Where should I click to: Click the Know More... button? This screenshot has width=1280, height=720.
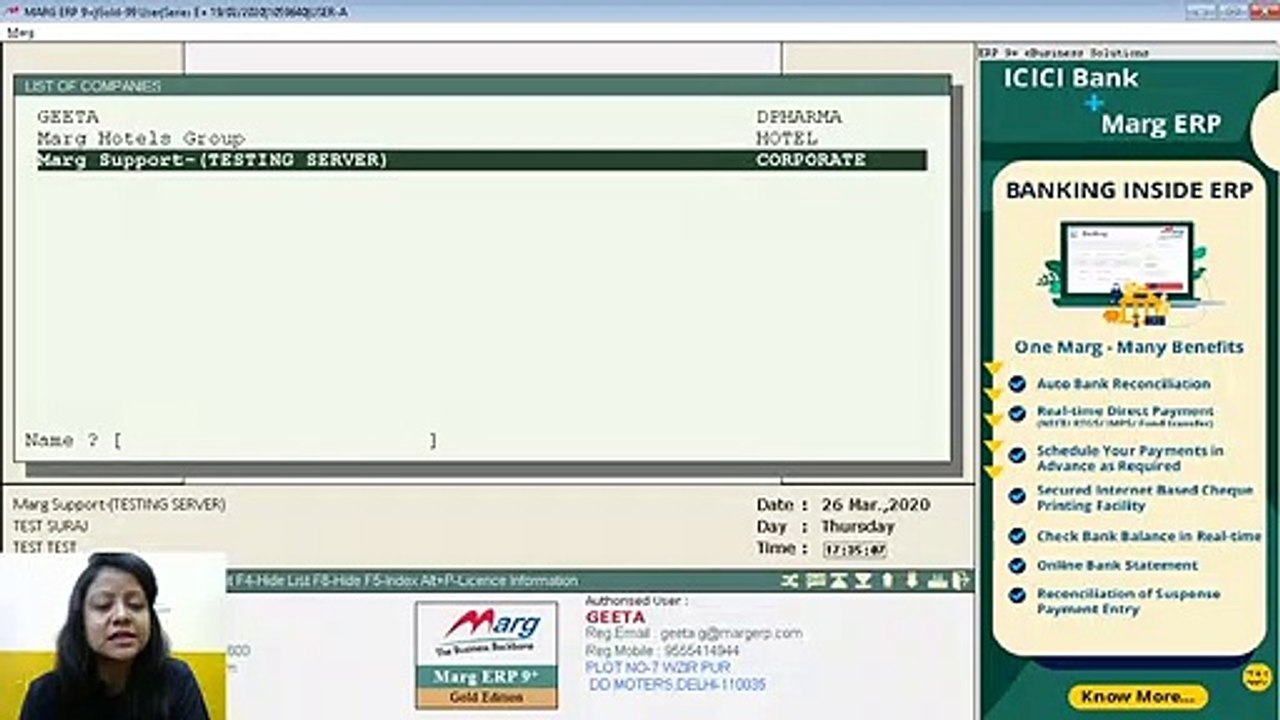pyautogui.click(x=1137, y=696)
